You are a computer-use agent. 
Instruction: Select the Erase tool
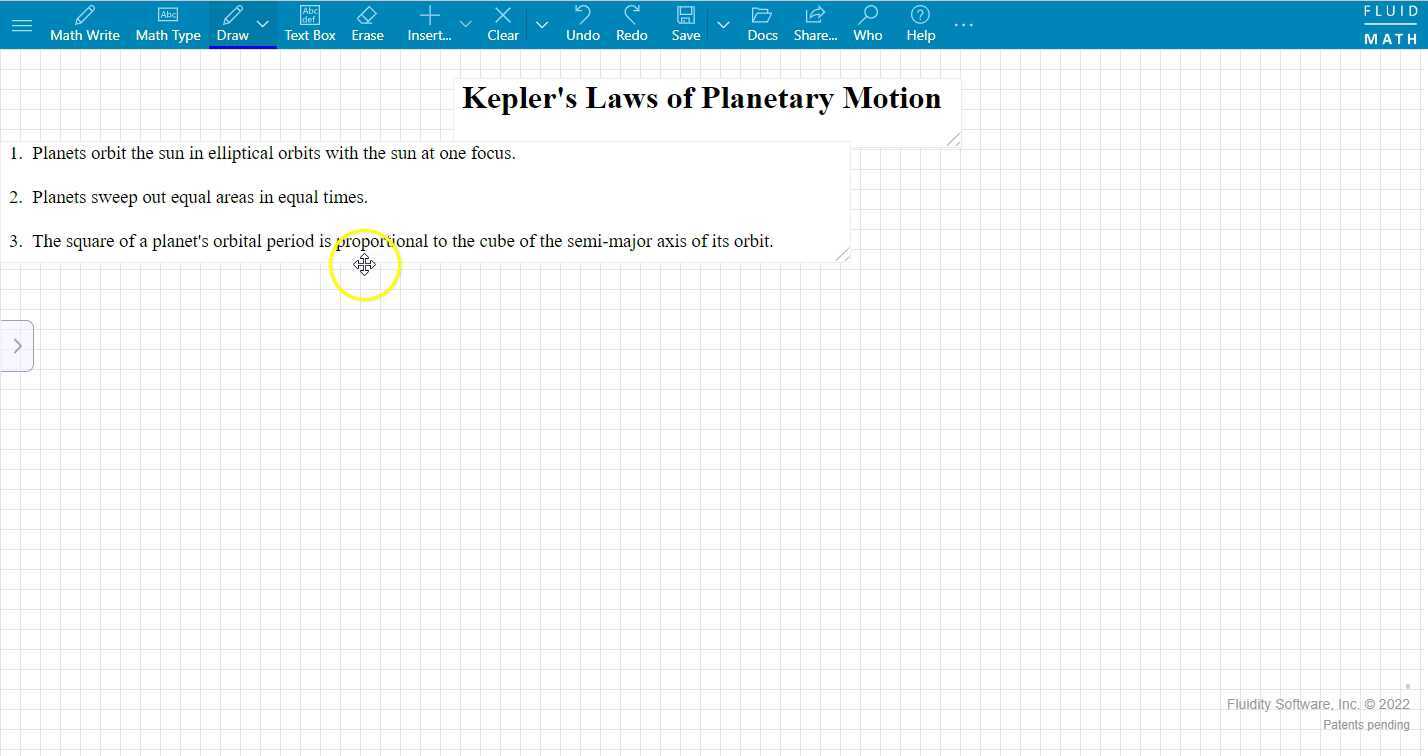point(367,24)
